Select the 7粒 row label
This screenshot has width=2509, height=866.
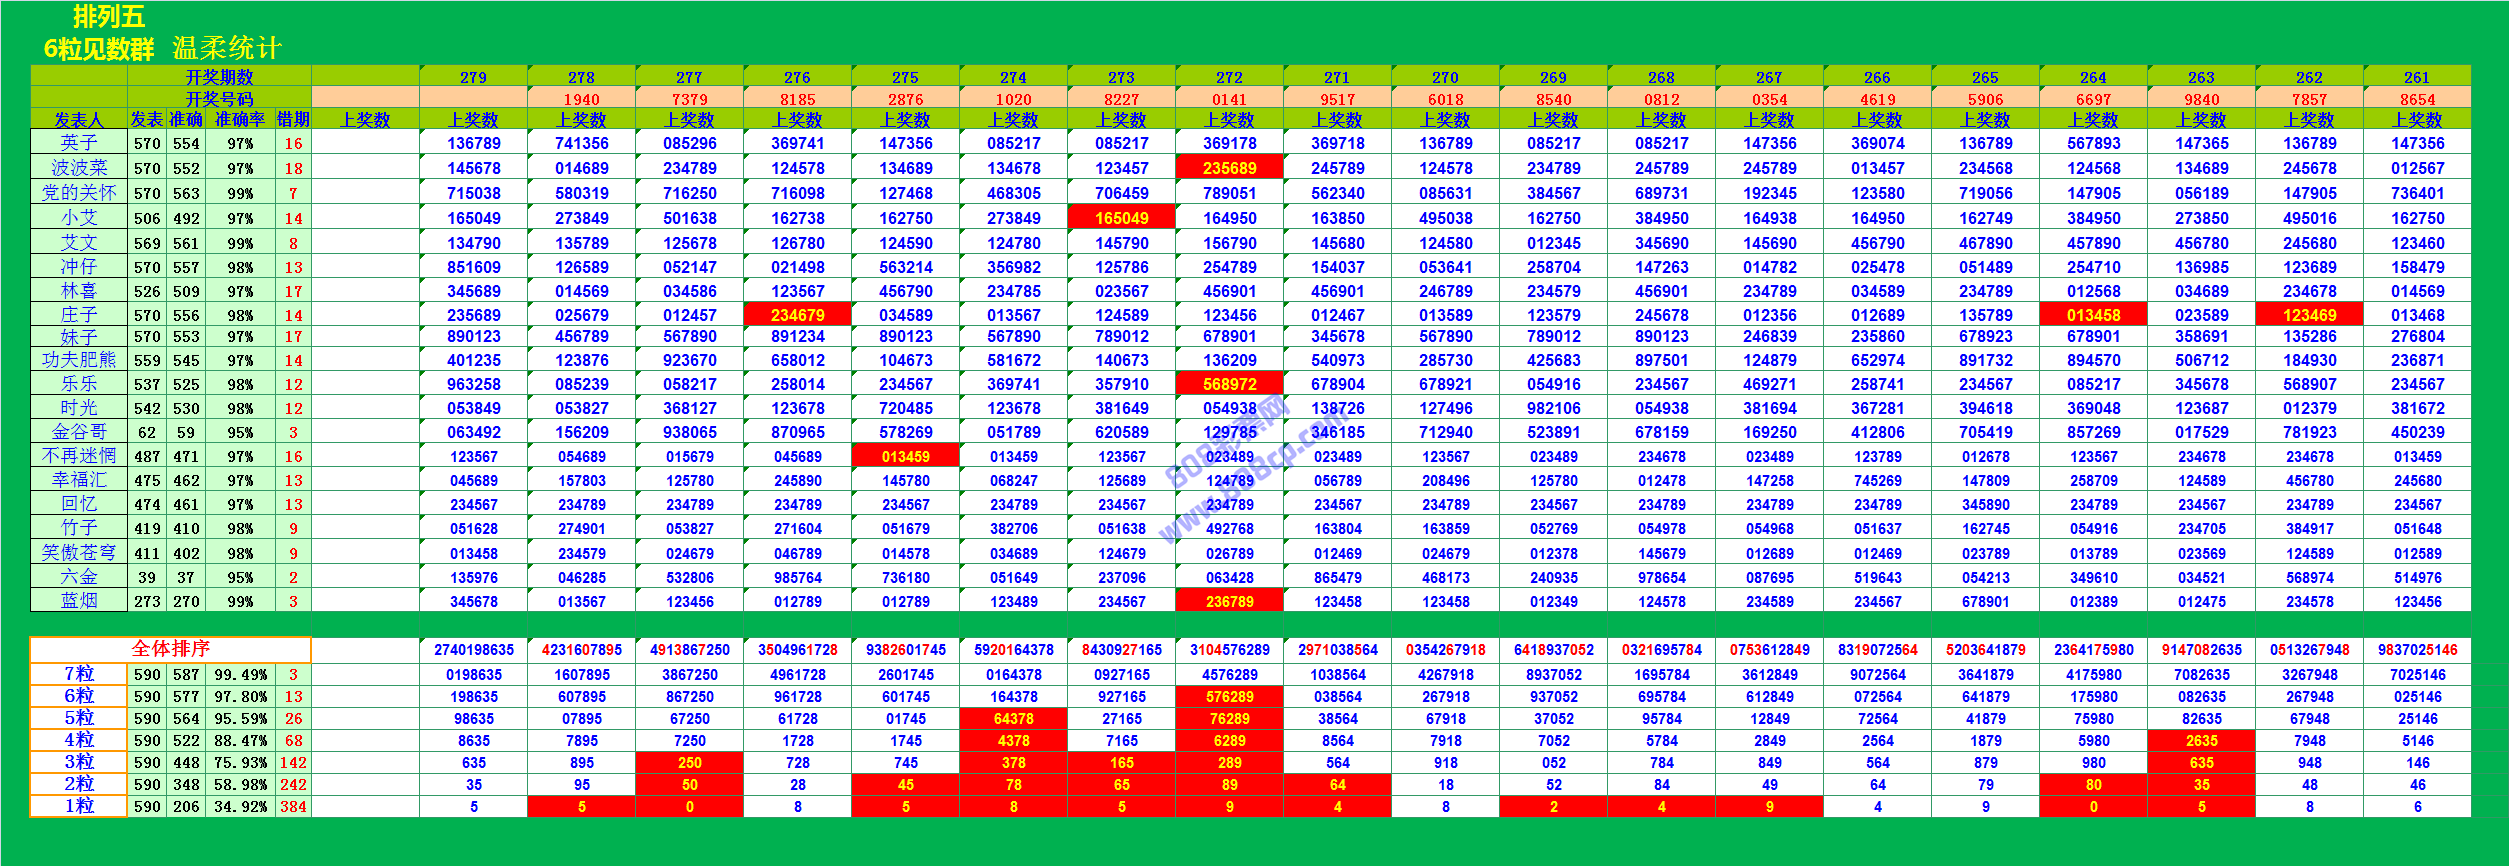click(79, 674)
